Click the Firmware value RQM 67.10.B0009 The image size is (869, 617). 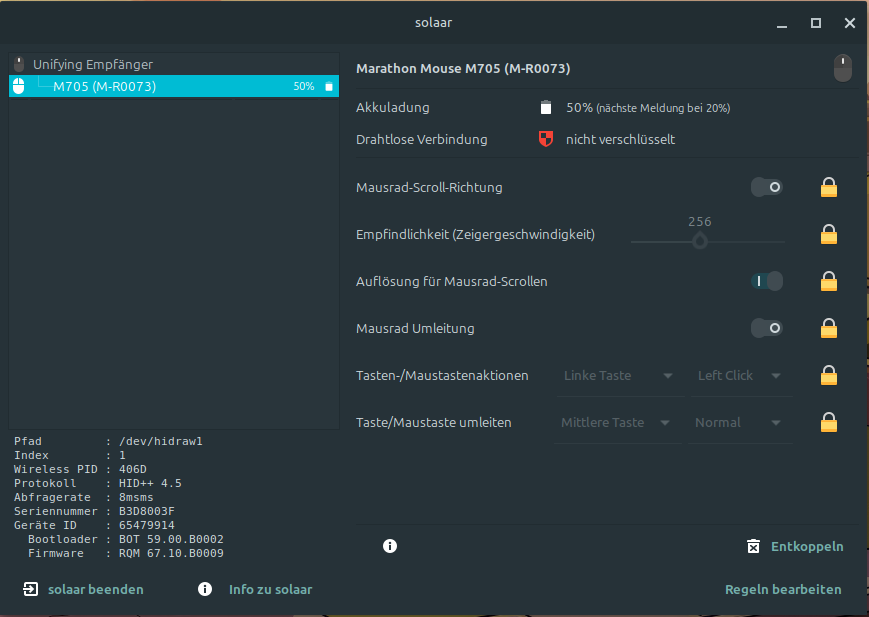(171, 553)
